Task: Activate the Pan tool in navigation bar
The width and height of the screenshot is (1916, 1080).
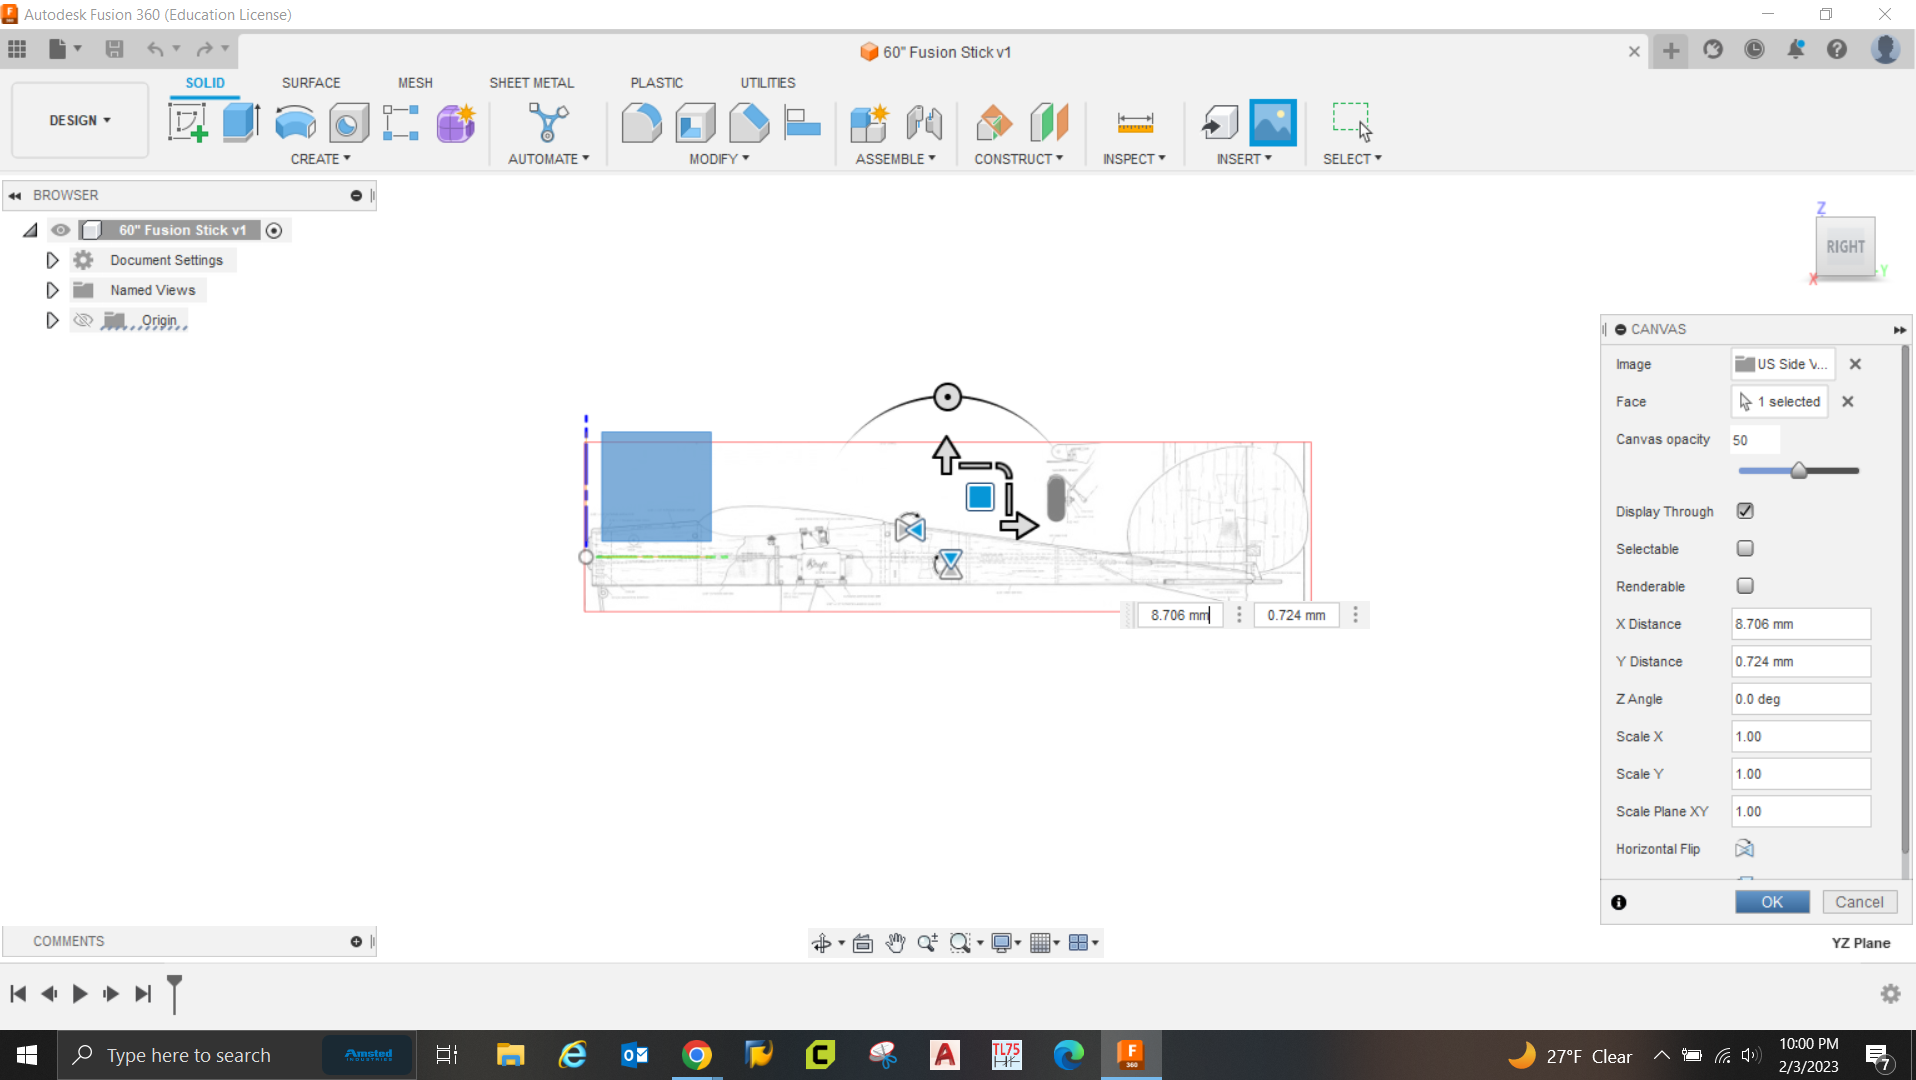Action: click(x=895, y=942)
